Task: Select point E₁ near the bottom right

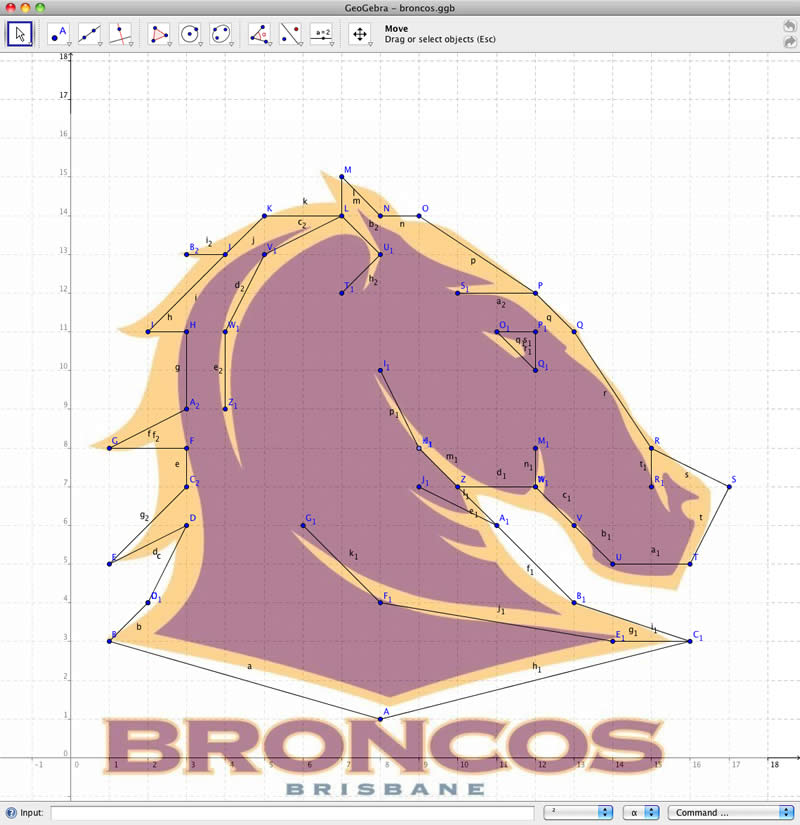Action: click(x=613, y=641)
